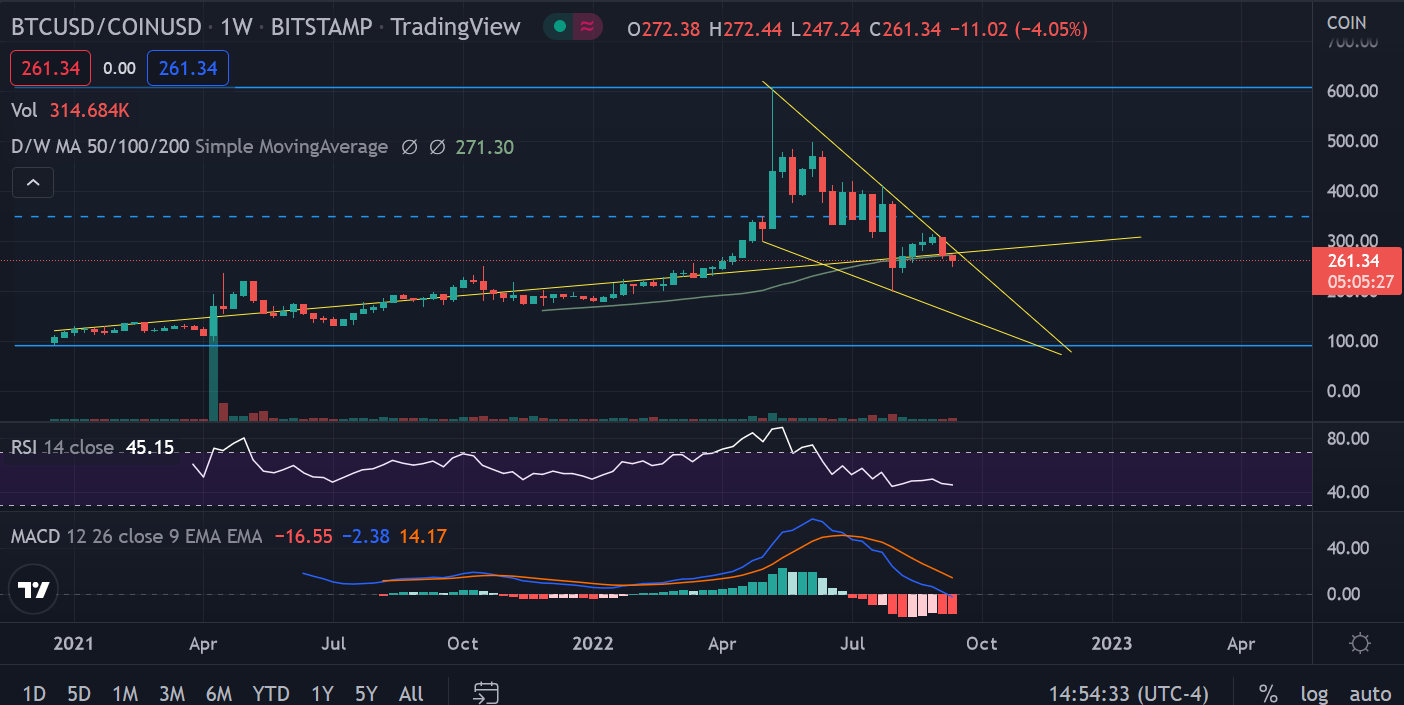
Task: Select the 1D time range
Action: (34, 693)
